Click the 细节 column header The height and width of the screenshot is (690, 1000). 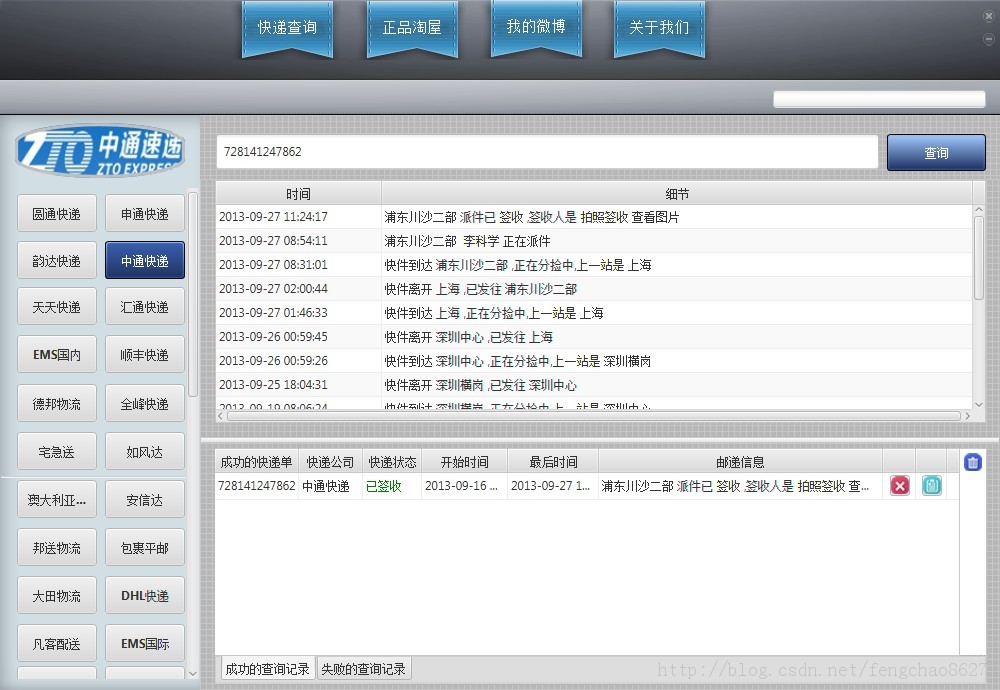click(x=677, y=194)
